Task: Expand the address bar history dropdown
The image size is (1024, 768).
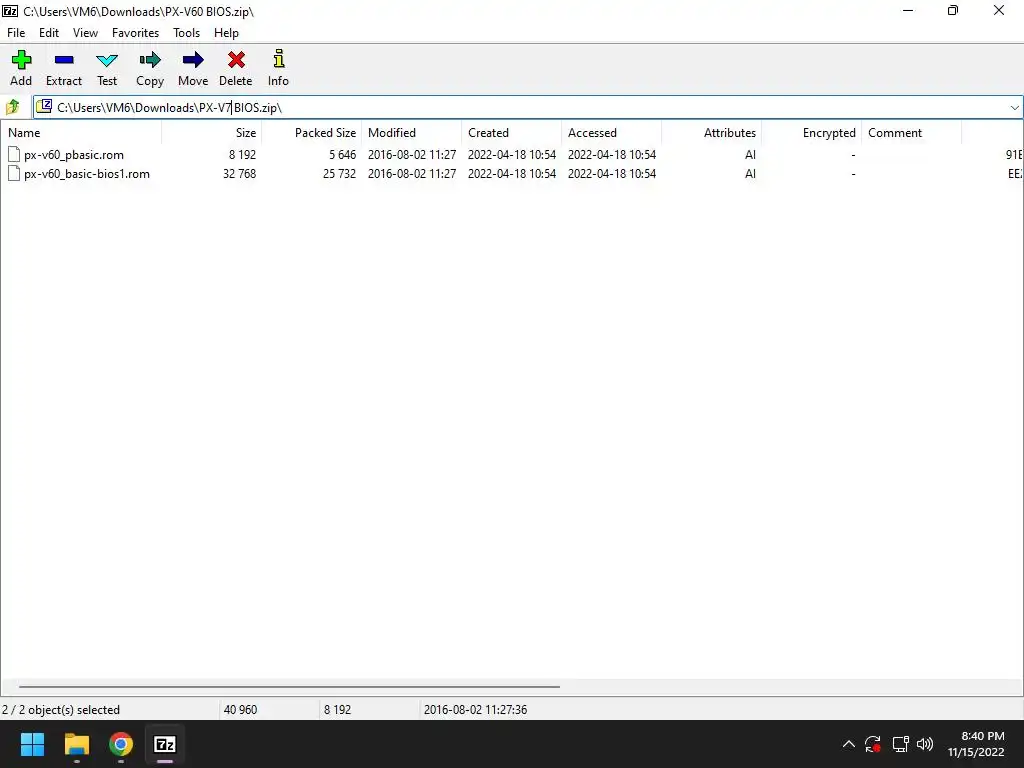Action: 1014,108
